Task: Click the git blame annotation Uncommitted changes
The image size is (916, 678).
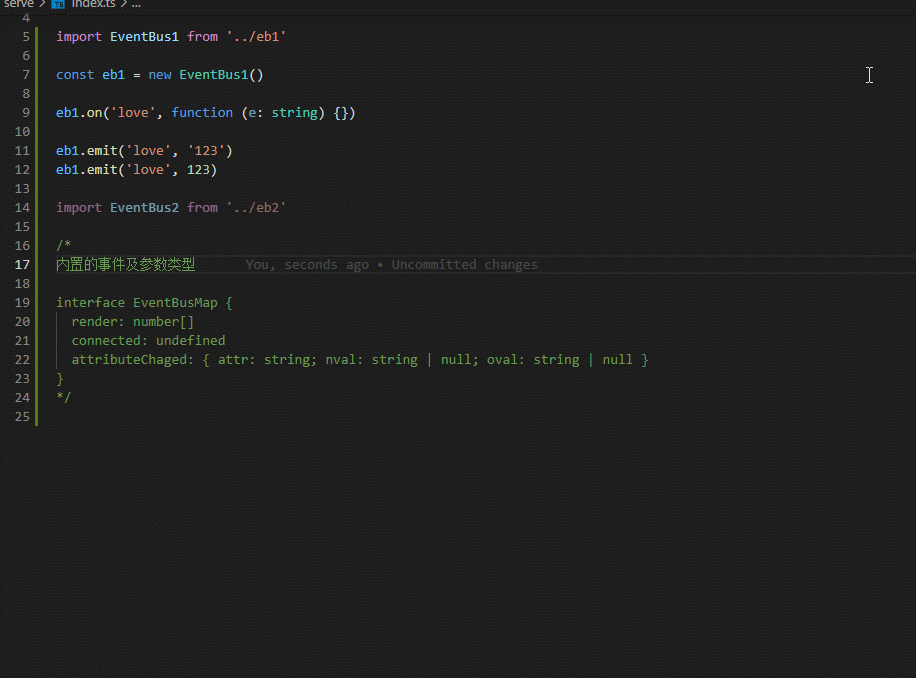Action: click(x=464, y=265)
